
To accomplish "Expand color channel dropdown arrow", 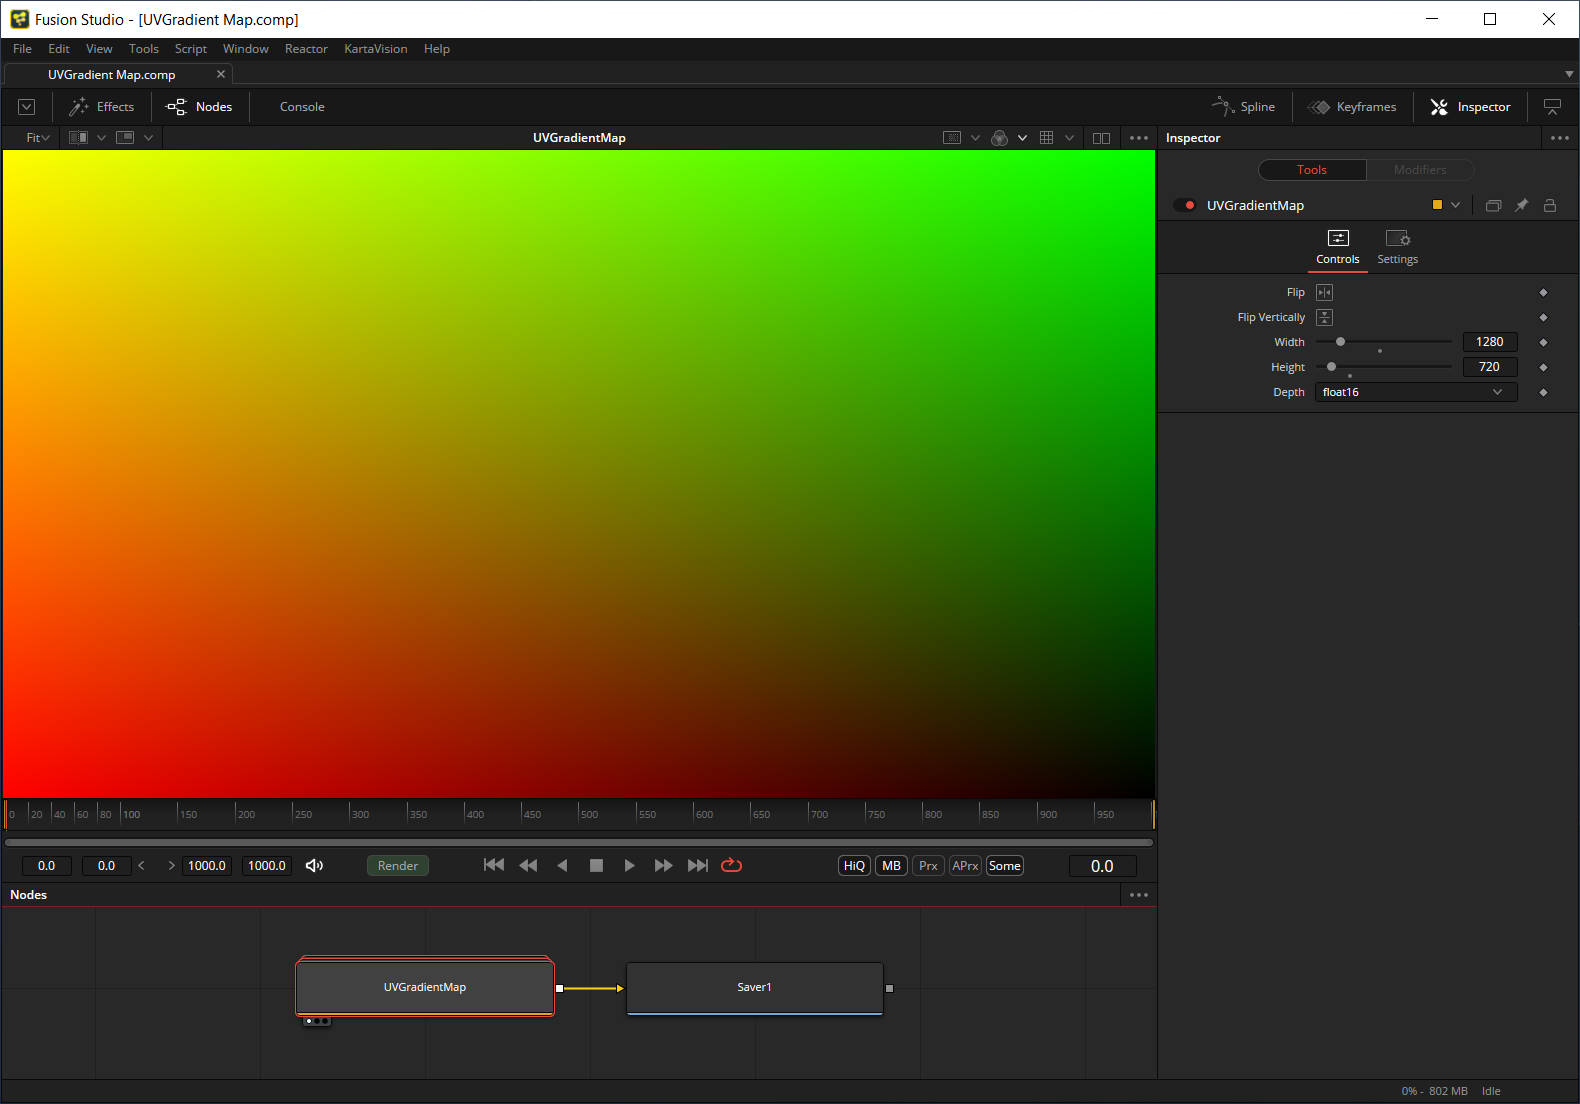I will [x=1022, y=138].
